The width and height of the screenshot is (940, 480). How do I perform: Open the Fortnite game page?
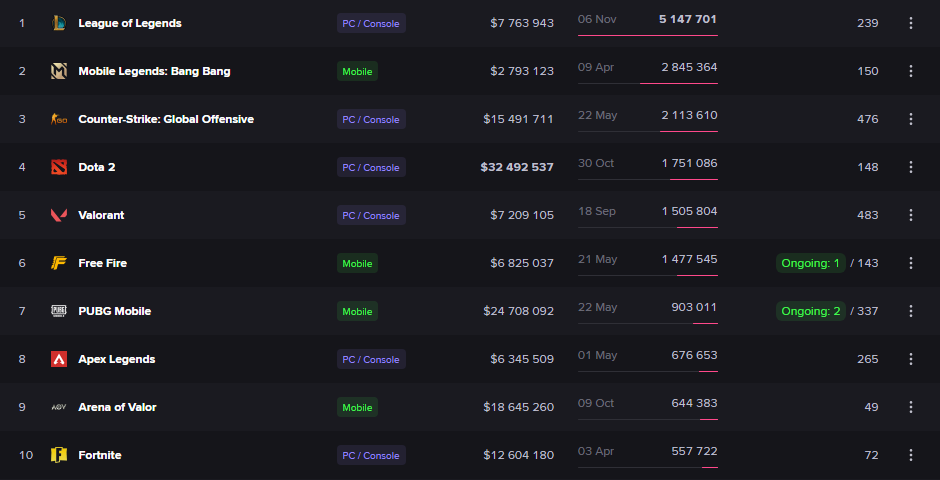coord(100,455)
